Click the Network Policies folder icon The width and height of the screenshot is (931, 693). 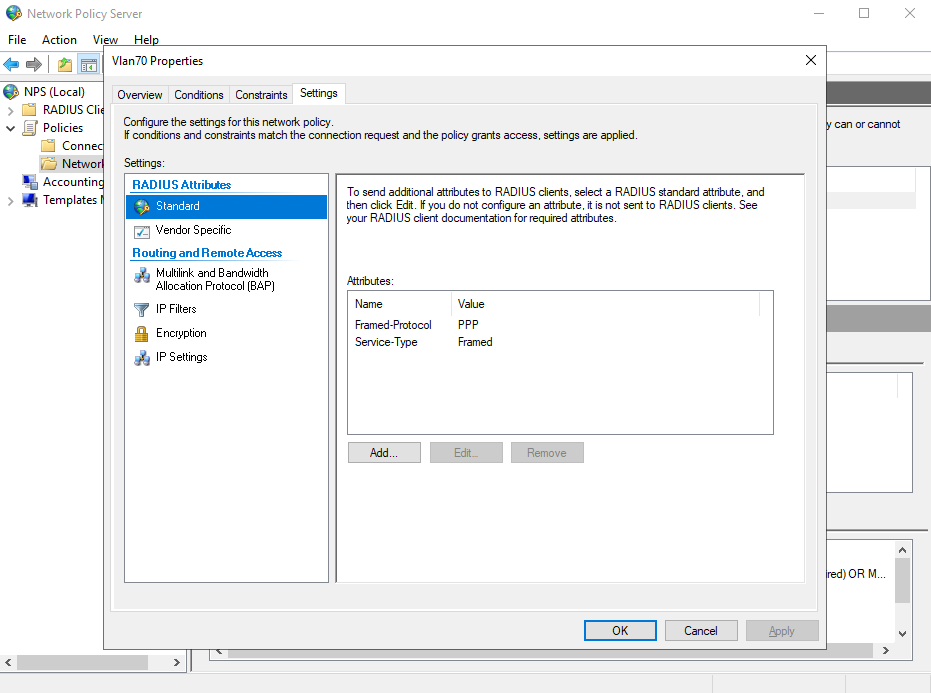tap(49, 164)
